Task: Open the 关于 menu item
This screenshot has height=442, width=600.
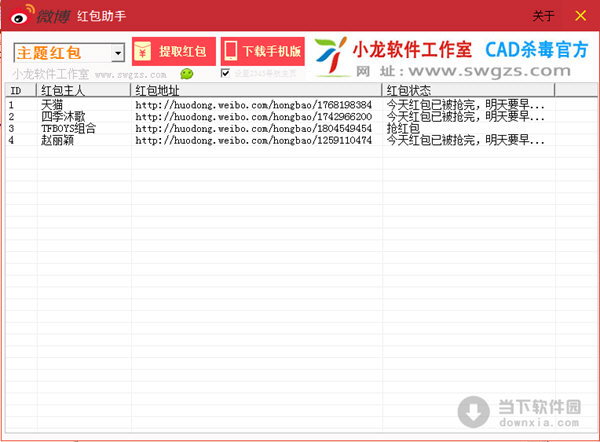Action: click(543, 16)
